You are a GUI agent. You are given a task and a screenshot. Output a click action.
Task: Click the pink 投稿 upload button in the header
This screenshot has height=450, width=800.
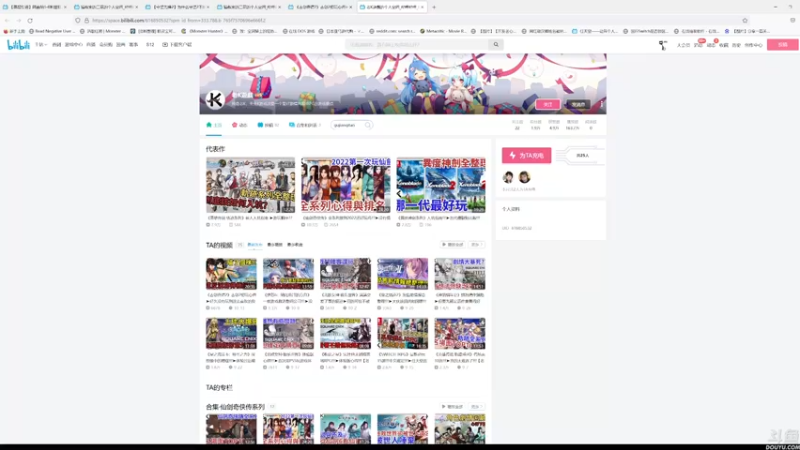point(783,45)
